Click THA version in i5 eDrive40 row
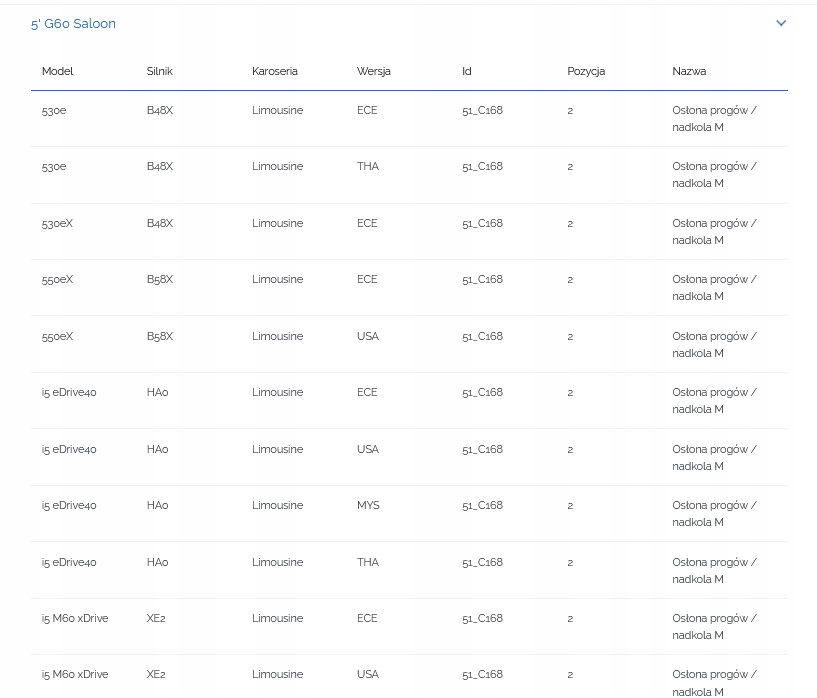The width and height of the screenshot is (817, 698). pos(368,562)
